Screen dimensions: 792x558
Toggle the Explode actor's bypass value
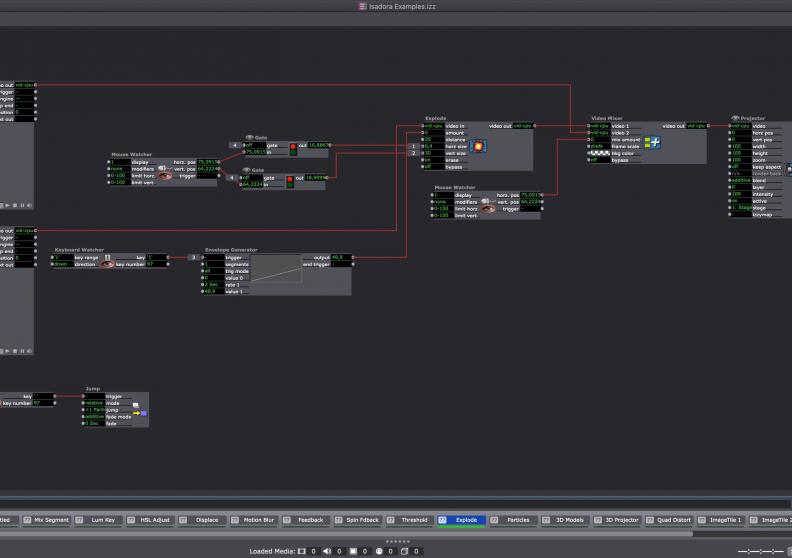pyautogui.click(x=433, y=167)
